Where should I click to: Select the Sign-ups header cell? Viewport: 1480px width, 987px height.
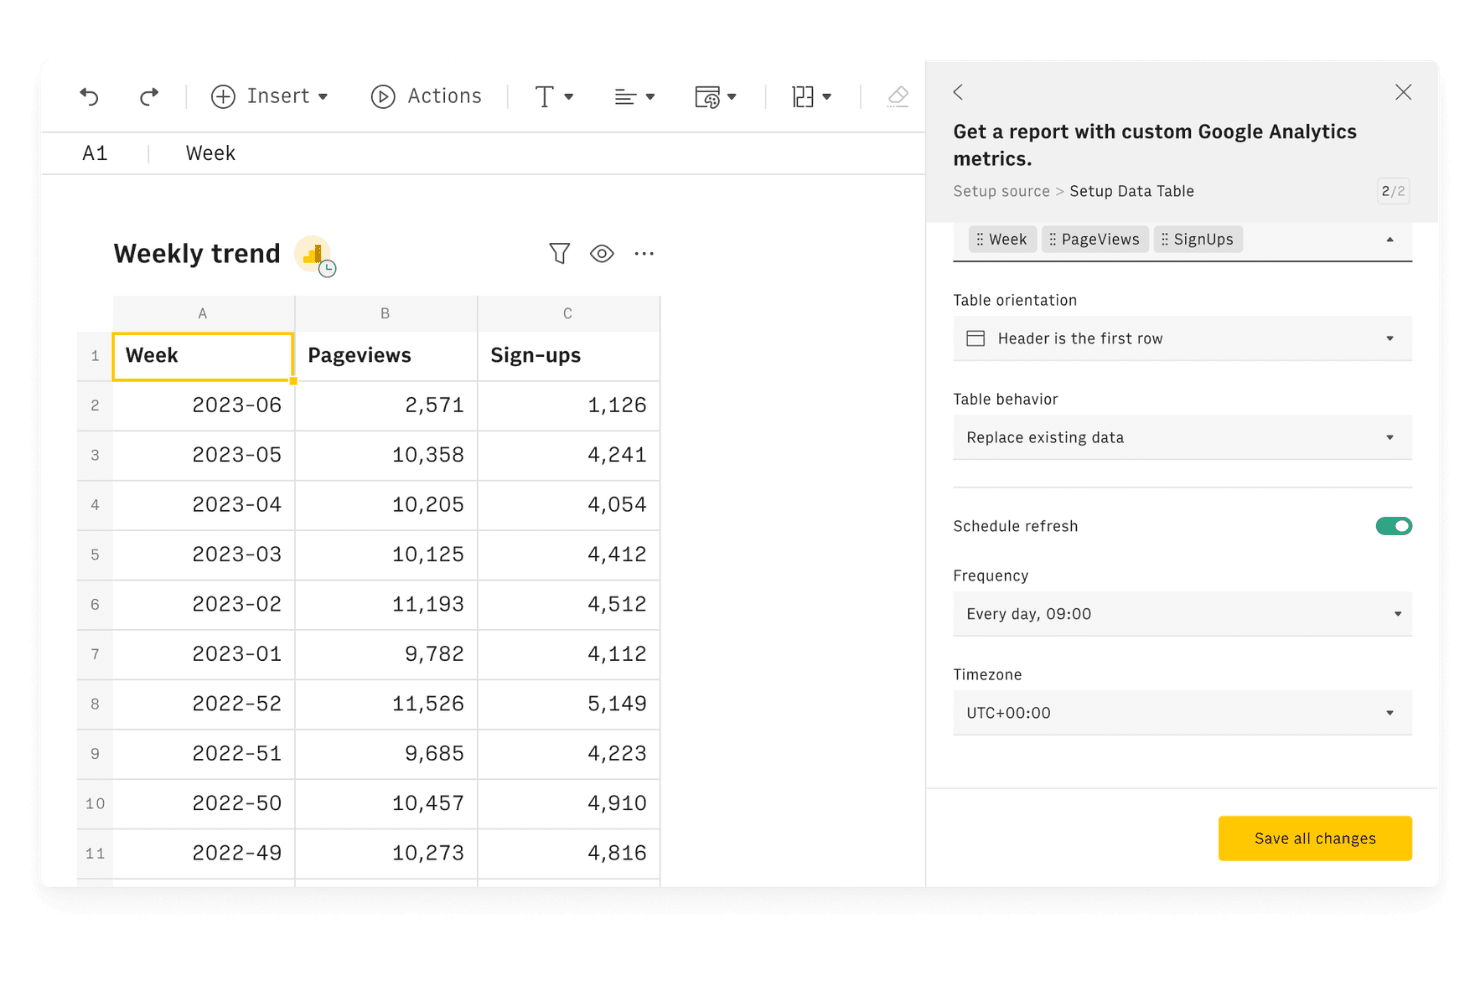click(x=568, y=356)
